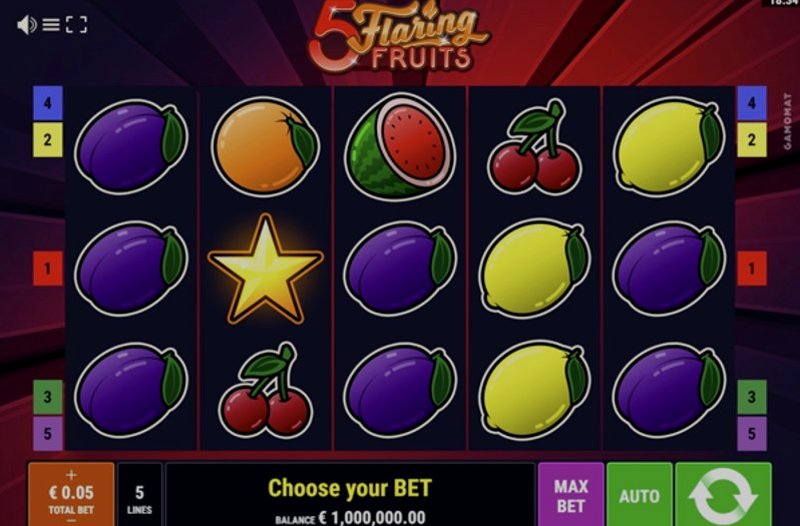Click the golden star symbol
Image resolution: width=800 pixels, height=526 pixels.
pyautogui.click(x=265, y=269)
